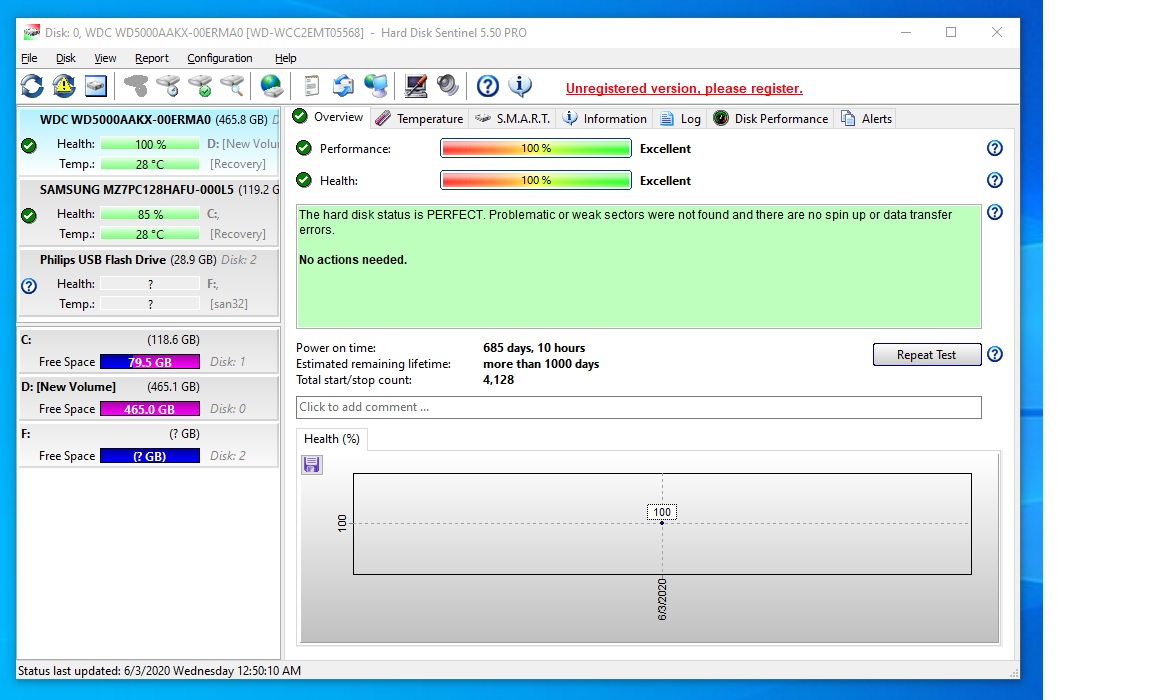Click the warning refresh toolbar icon
The height and width of the screenshot is (700, 1152).
coord(64,86)
